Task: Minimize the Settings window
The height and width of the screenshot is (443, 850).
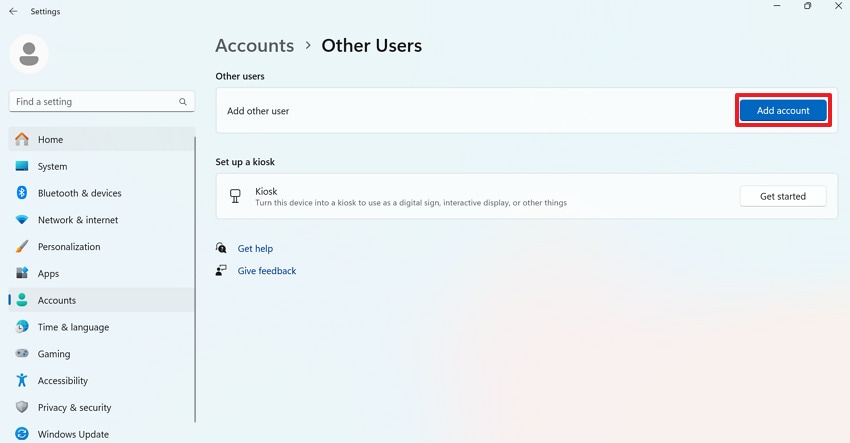Action: (x=777, y=6)
